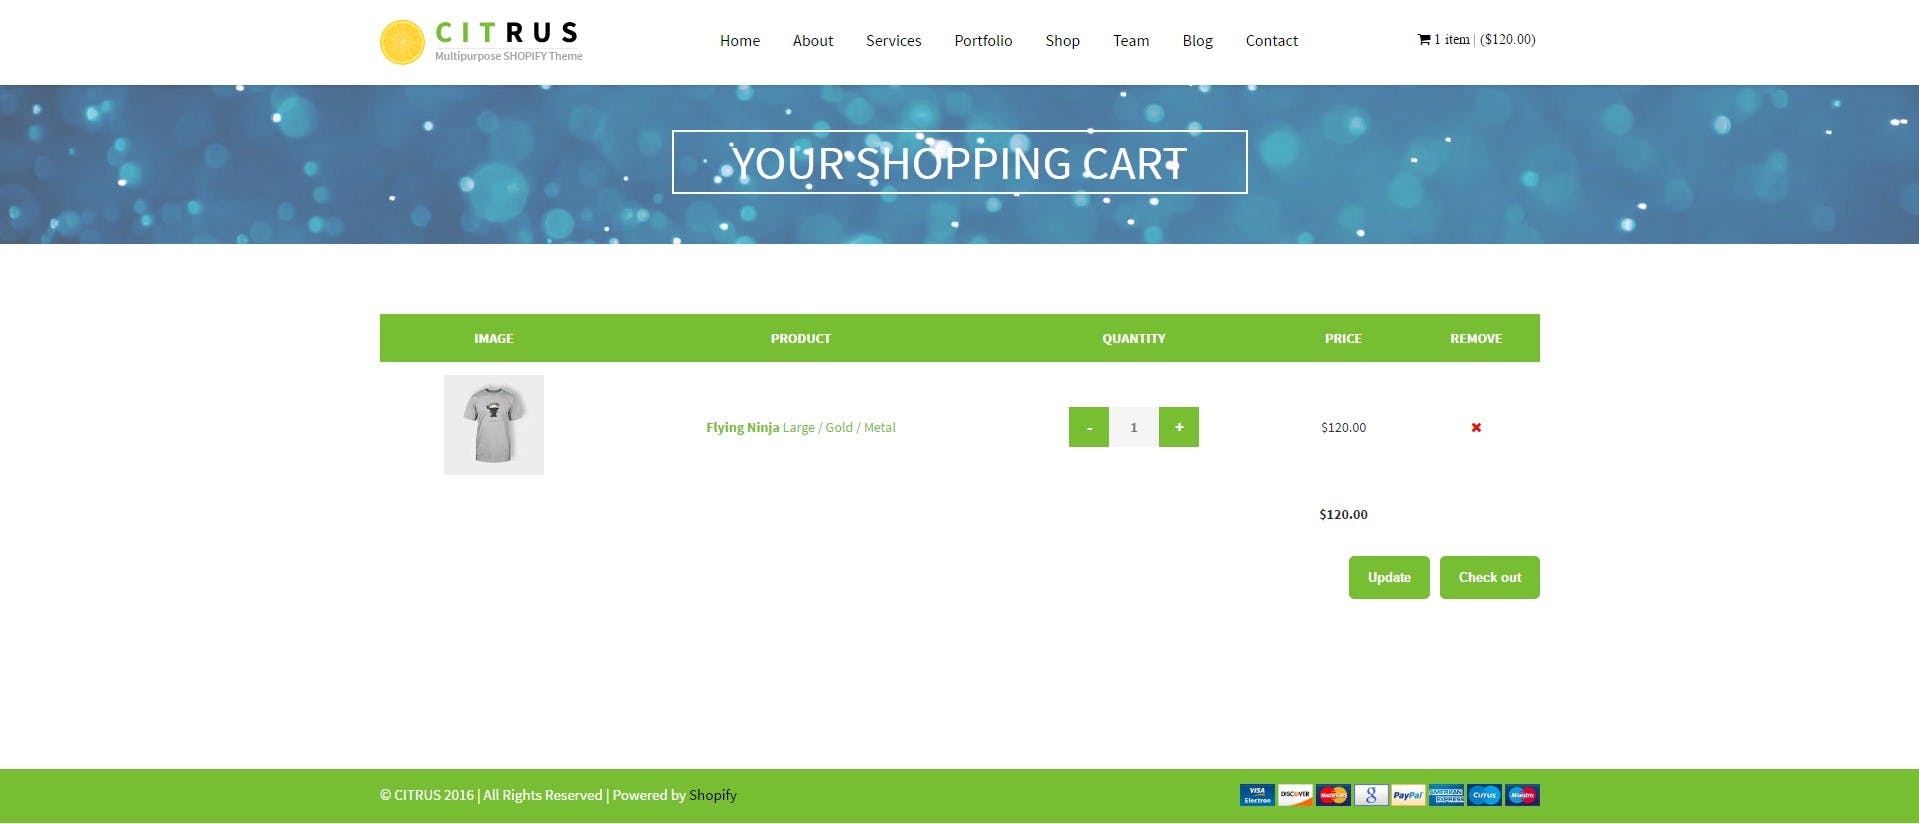Click the quantity input field
1919x824 pixels.
(1134, 427)
